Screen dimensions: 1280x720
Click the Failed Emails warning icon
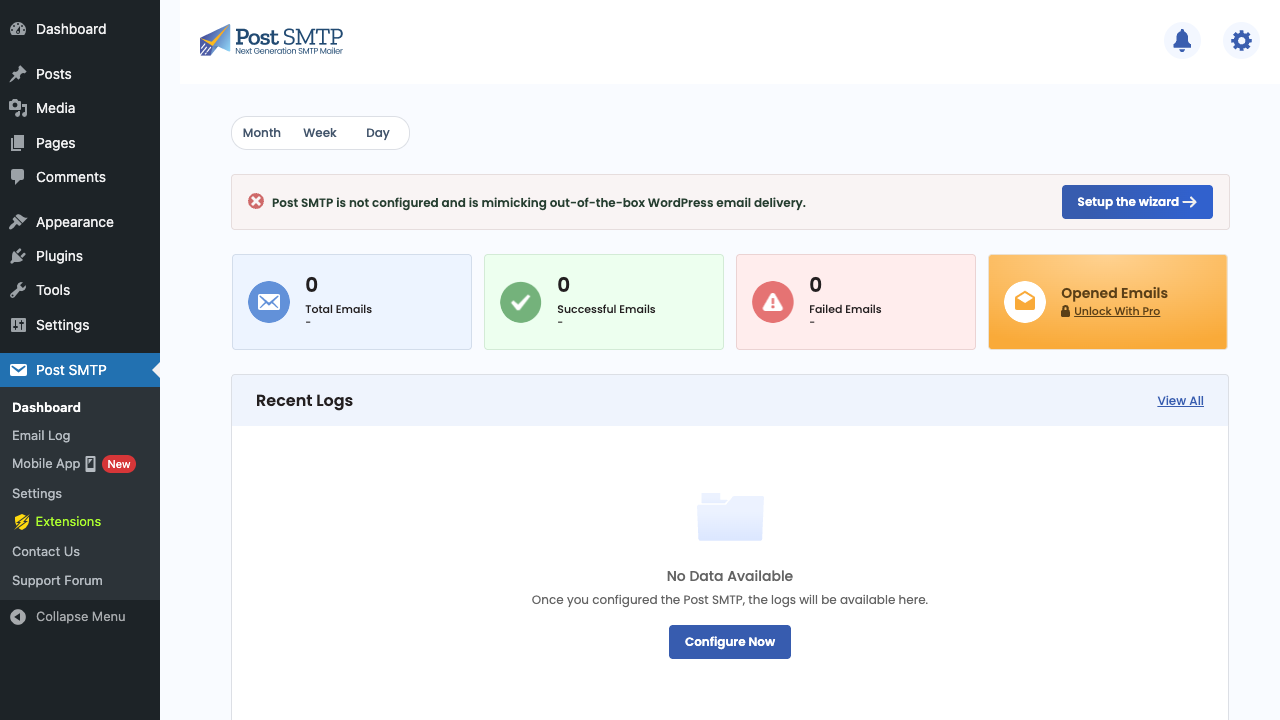(x=773, y=302)
